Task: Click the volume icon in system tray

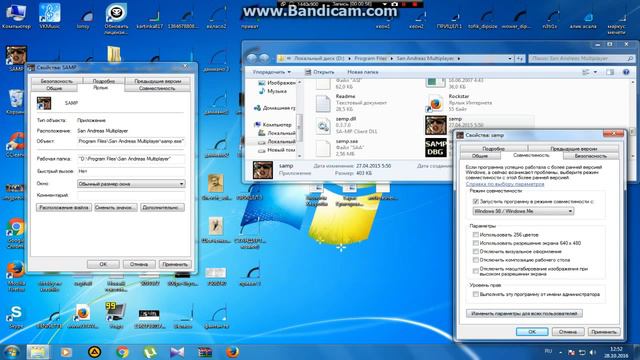Action: point(593,352)
